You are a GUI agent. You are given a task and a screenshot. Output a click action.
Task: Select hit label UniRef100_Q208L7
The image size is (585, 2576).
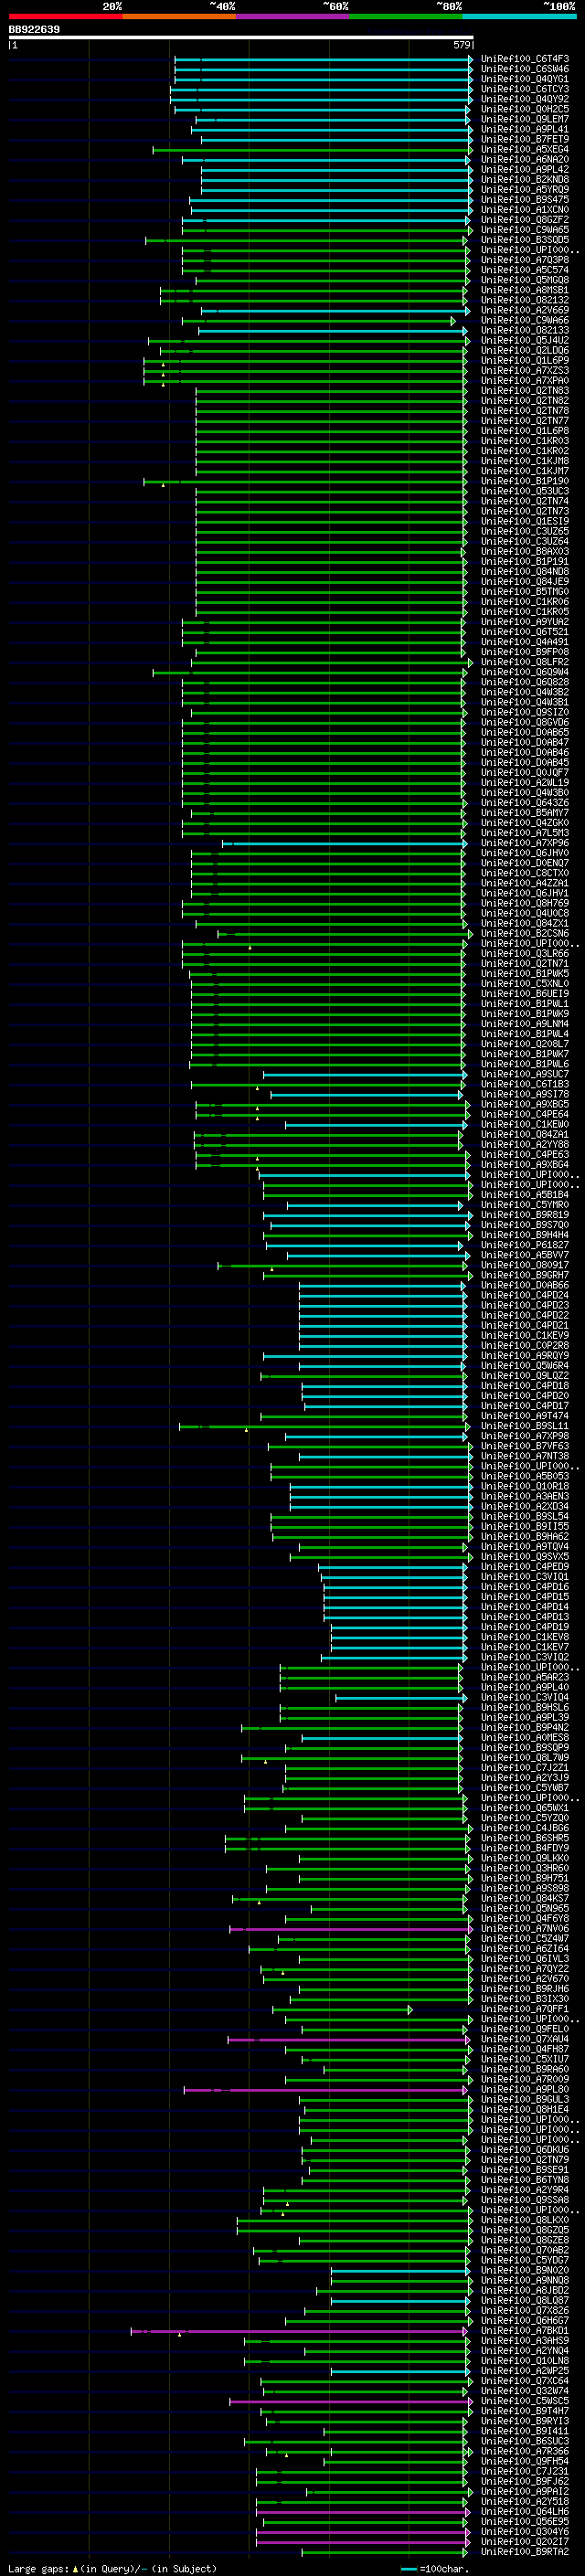[x=525, y=1044]
